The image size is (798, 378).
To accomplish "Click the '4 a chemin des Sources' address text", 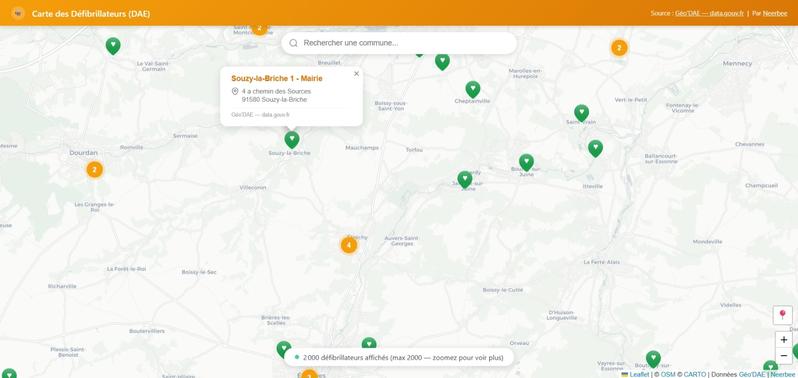I will point(276,92).
